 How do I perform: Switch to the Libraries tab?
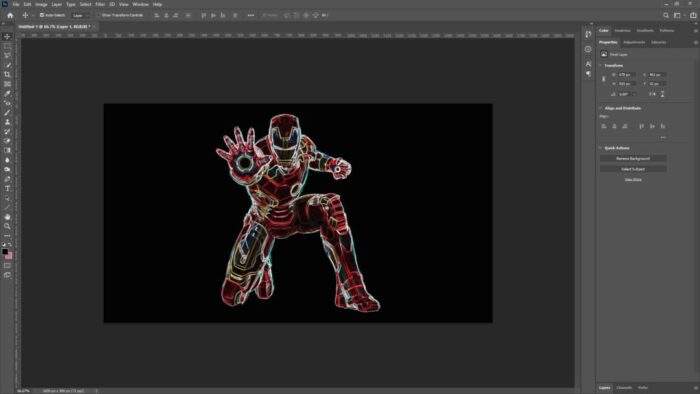click(x=658, y=42)
